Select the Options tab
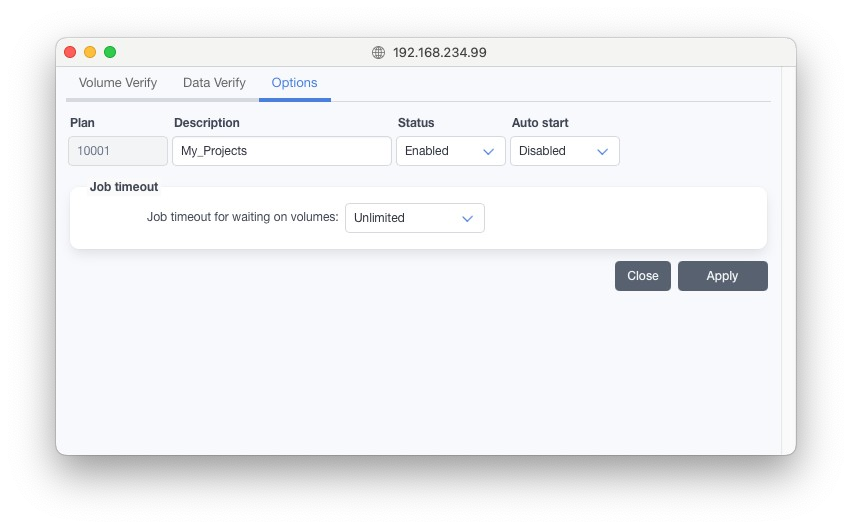The height and width of the screenshot is (529, 852). coord(294,83)
